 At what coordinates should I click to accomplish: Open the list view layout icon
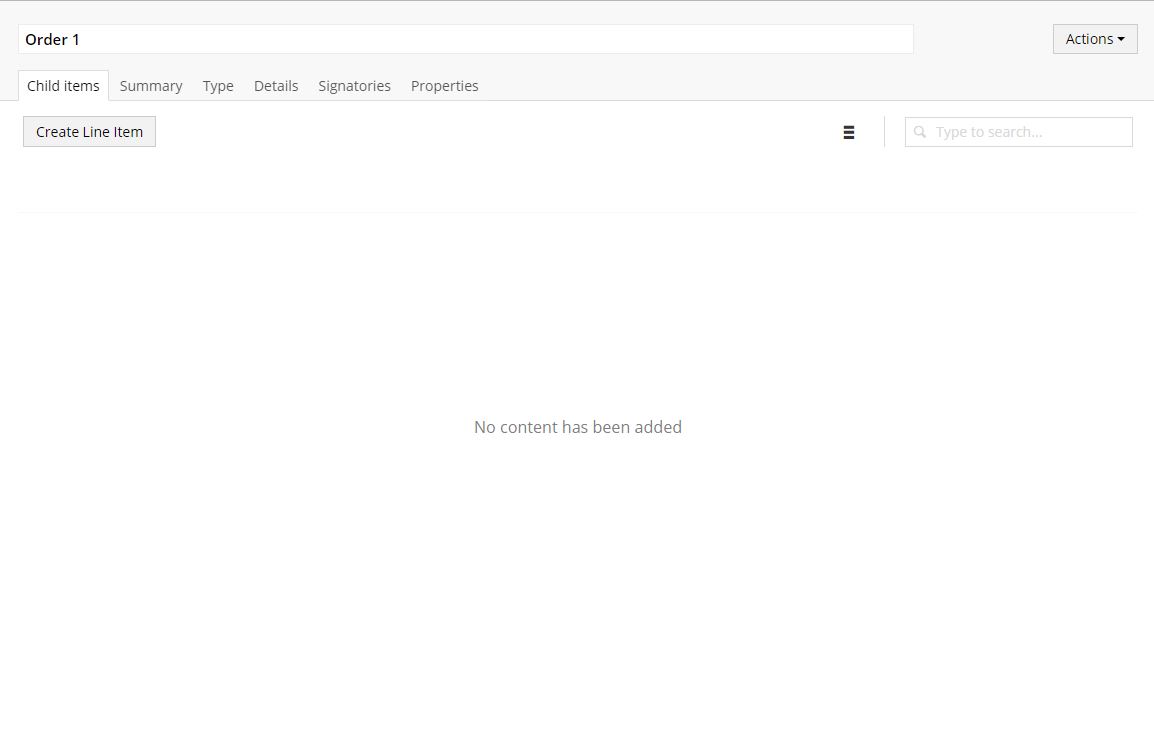click(x=848, y=132)
